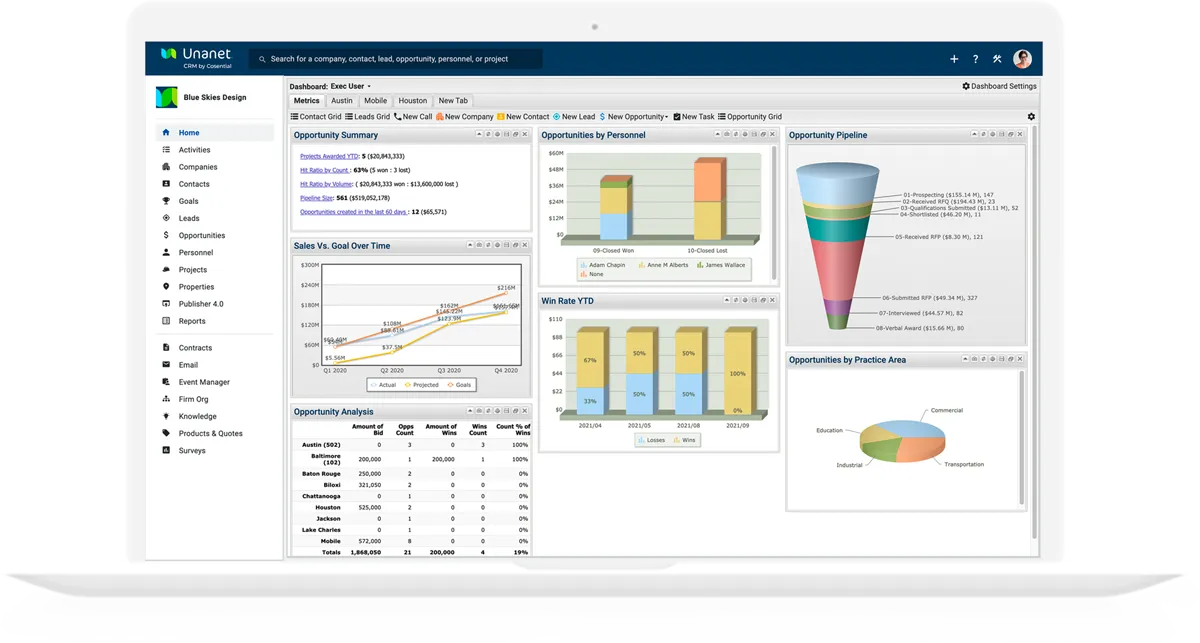Collapse the Opportunity Summary panel
This screenshot has height=643, width=1200.
point(481,134)
